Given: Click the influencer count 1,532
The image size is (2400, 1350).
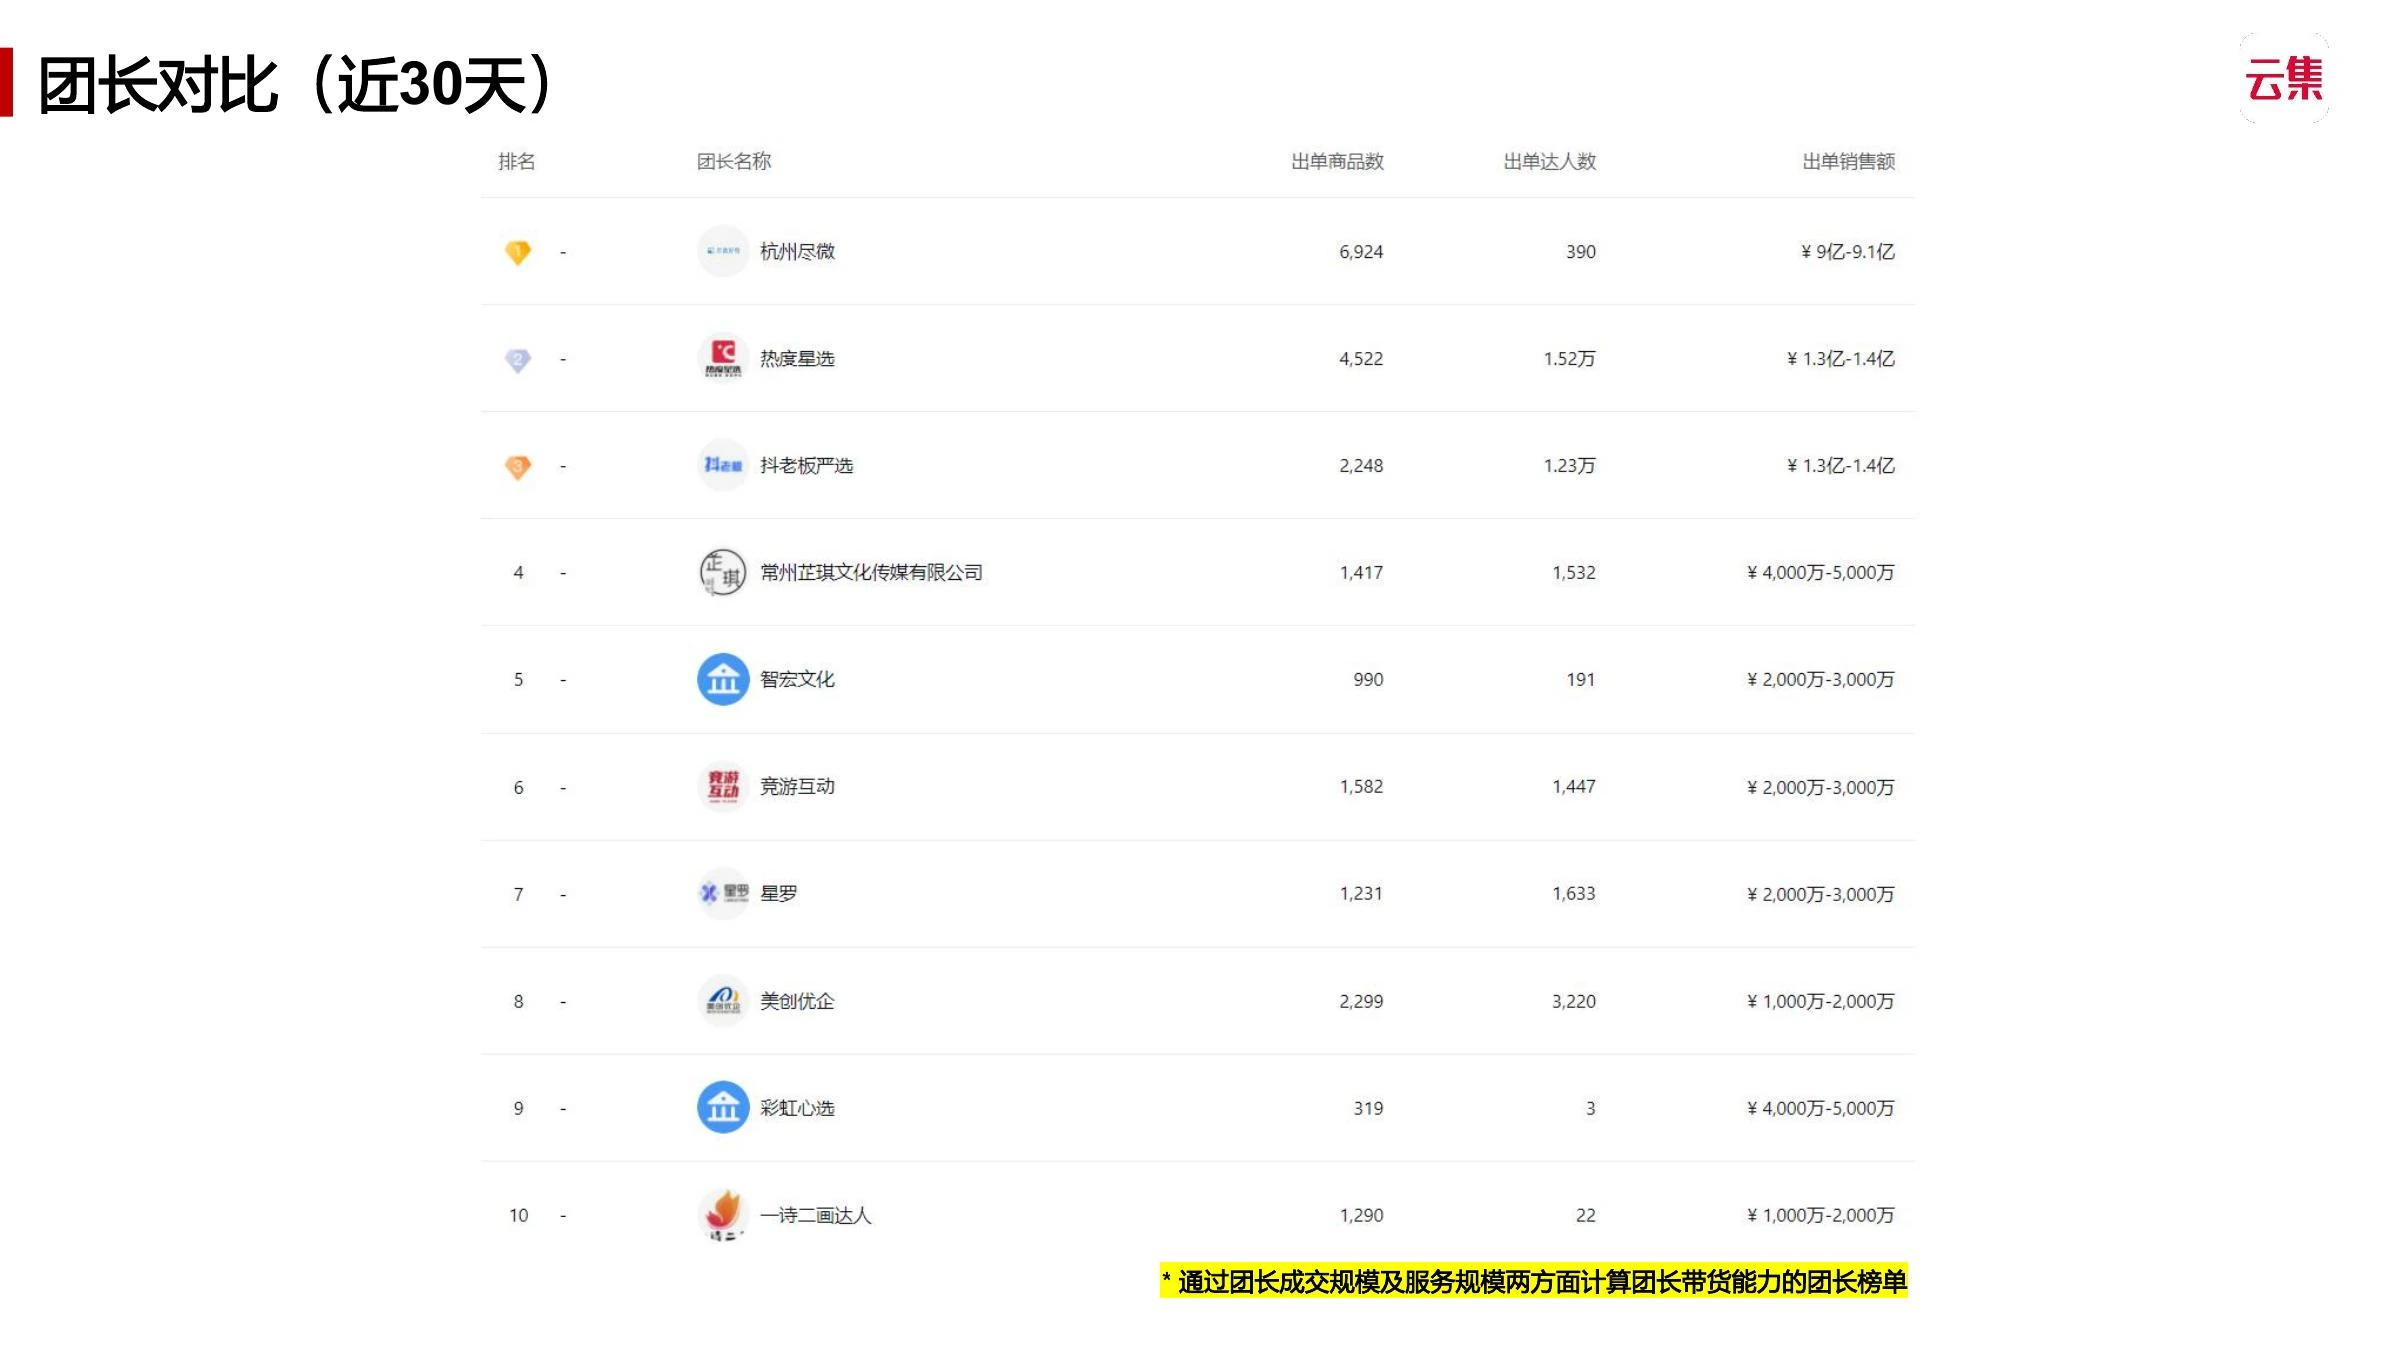Looking at the screenshot, I should pos(1574,572).
